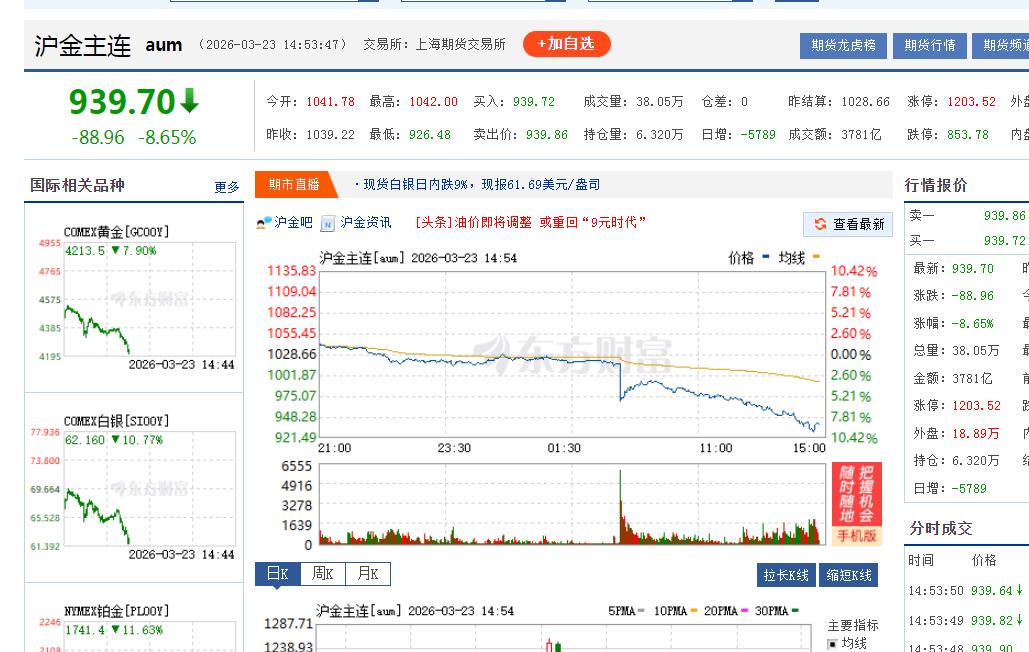Click the 沪金资讯 news icon
The height and width of the screenshot is (652, 1029).
coord(327,223)
